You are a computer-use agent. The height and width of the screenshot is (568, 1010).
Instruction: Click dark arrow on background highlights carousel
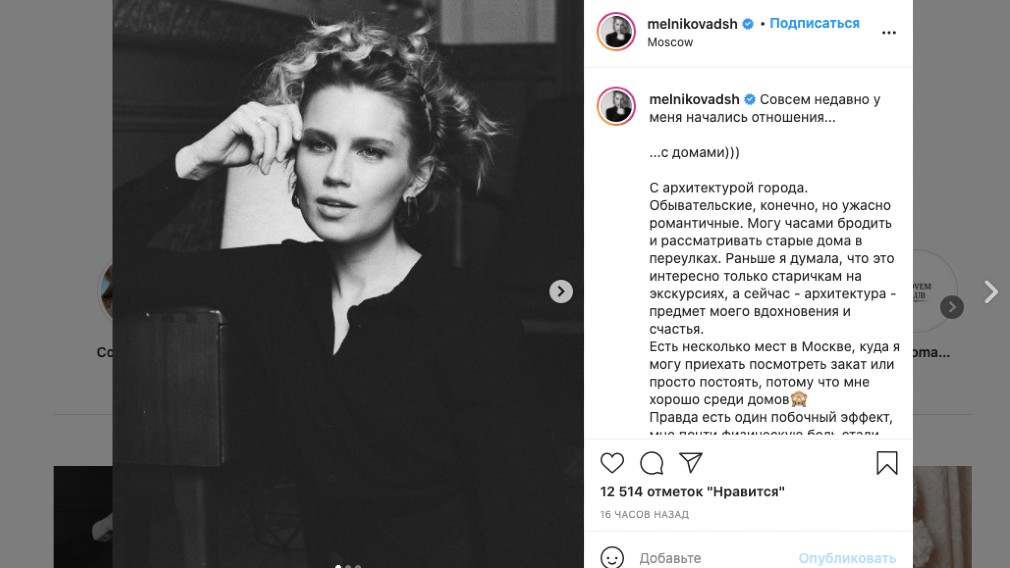951,307
